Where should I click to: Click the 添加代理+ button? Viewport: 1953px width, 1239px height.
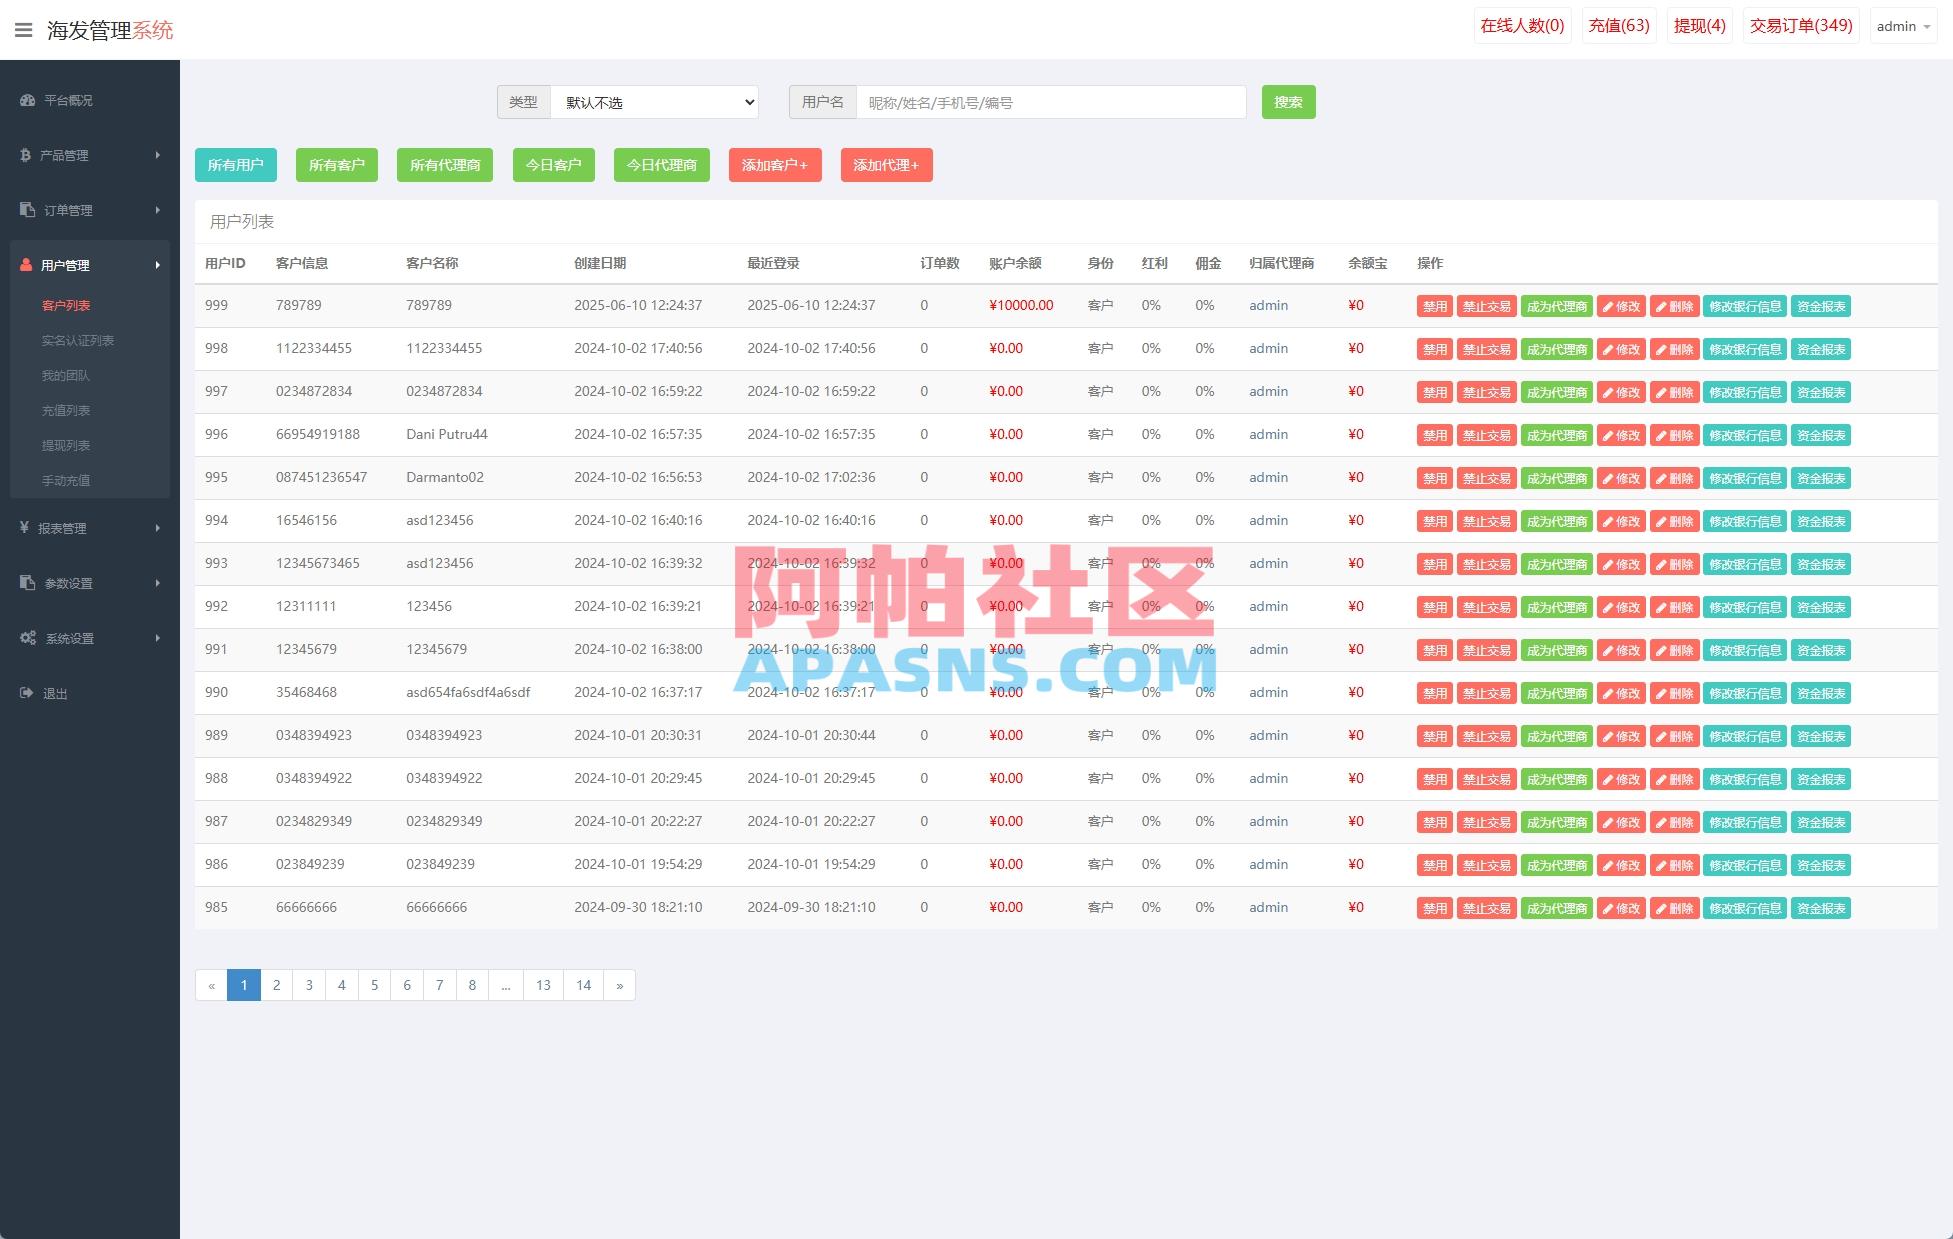click(886, 165)
